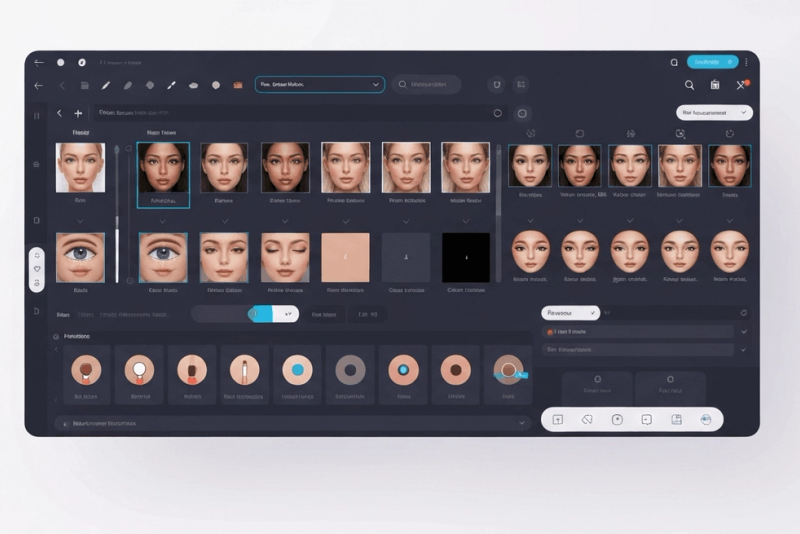
Task: Select the closed-eyes face thumbnail
Action: coord(285,257)
